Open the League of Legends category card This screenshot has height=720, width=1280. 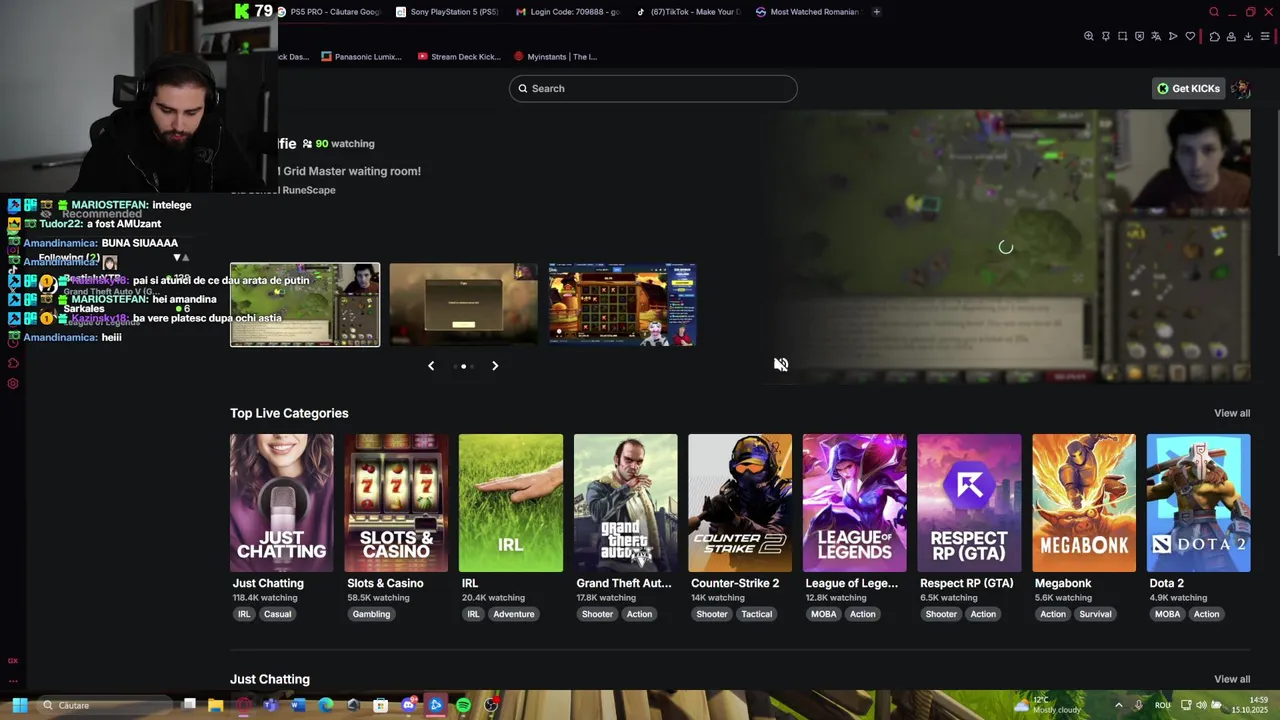pos(855,503)
